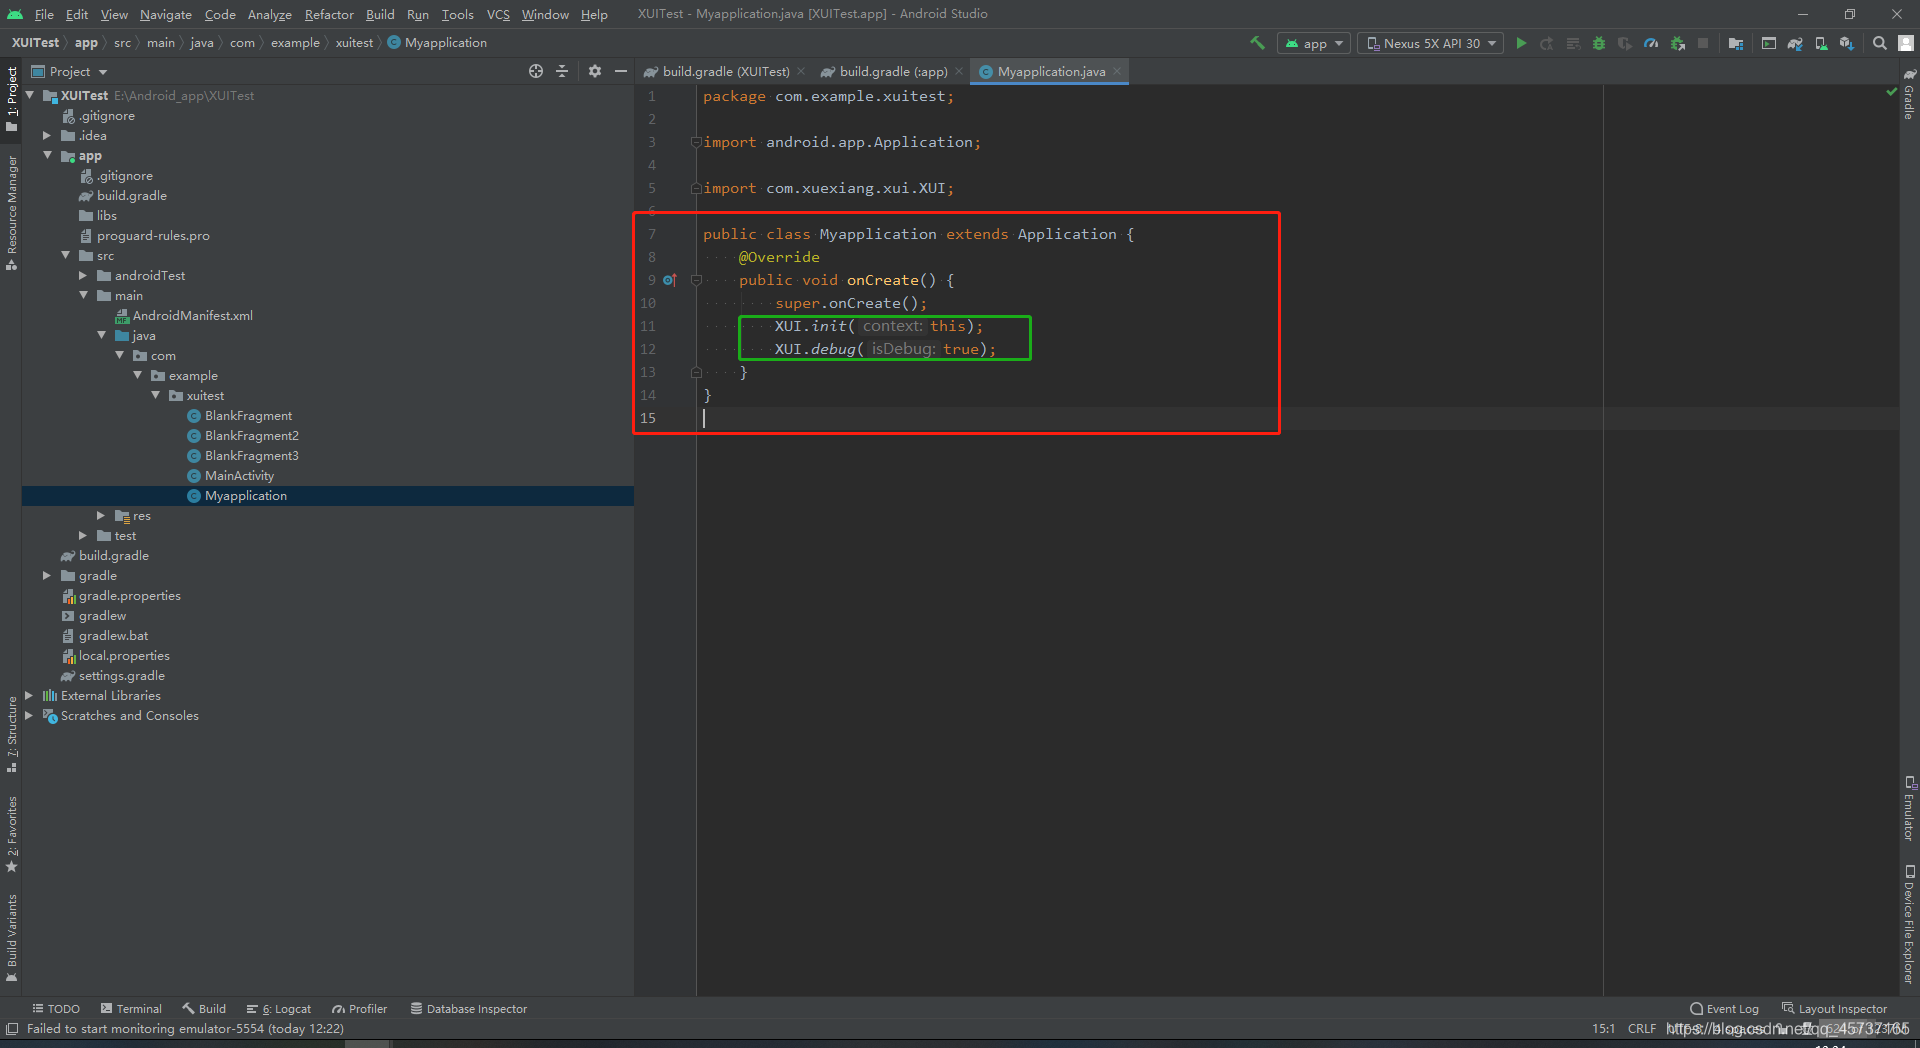The height and width of the screenshot is (1048, 1920).
Task: Run the app with green play button
Action: click(1521, 43)
